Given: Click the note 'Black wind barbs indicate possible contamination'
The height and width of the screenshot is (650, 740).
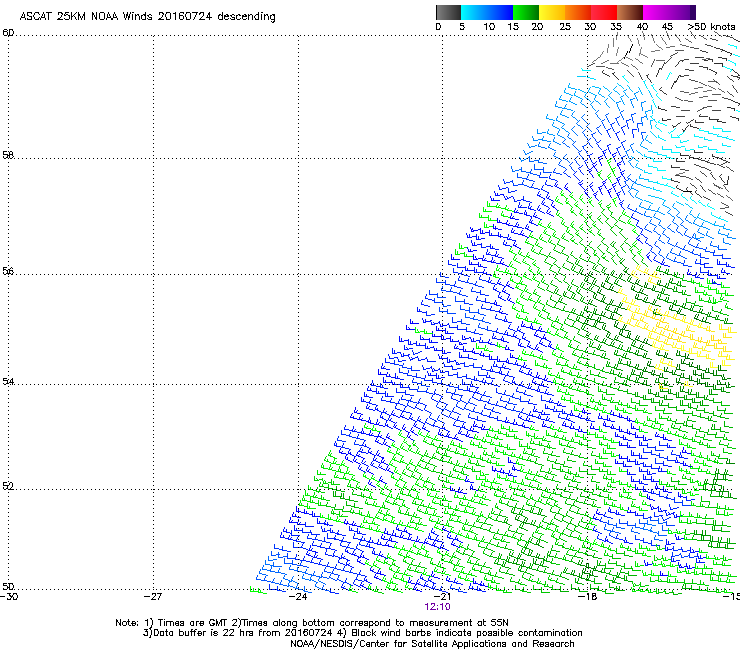Looking at the screenshot, I should pyautogui.click(x=466, y=633).
